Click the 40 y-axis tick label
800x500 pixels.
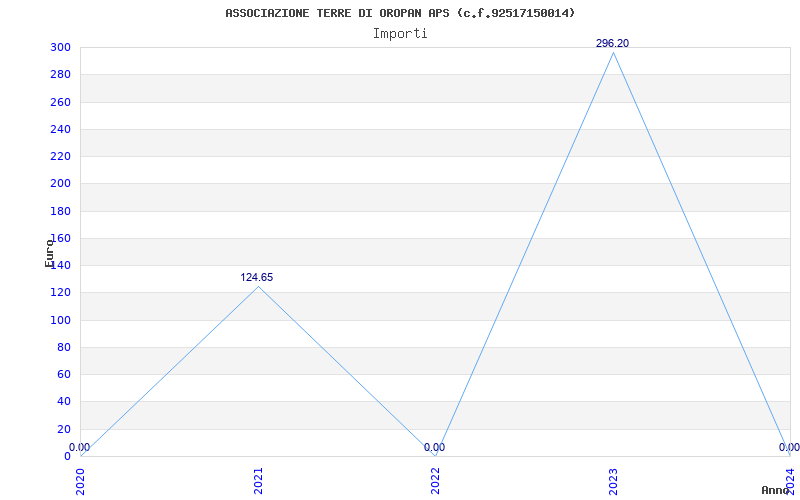[64, 402]
